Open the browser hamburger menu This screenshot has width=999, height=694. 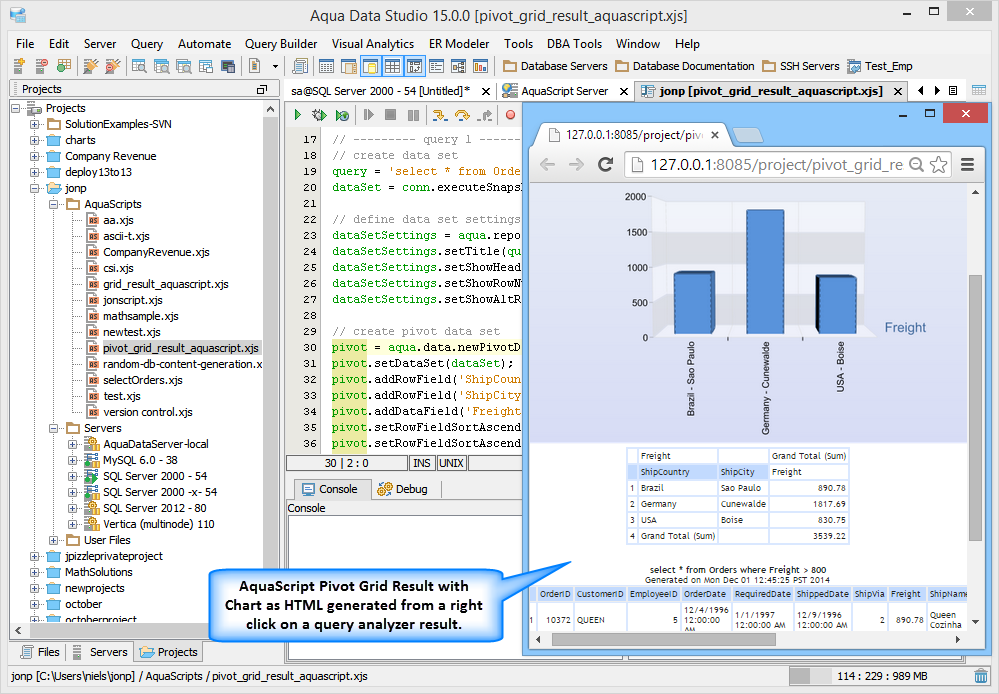coord(967,164)
